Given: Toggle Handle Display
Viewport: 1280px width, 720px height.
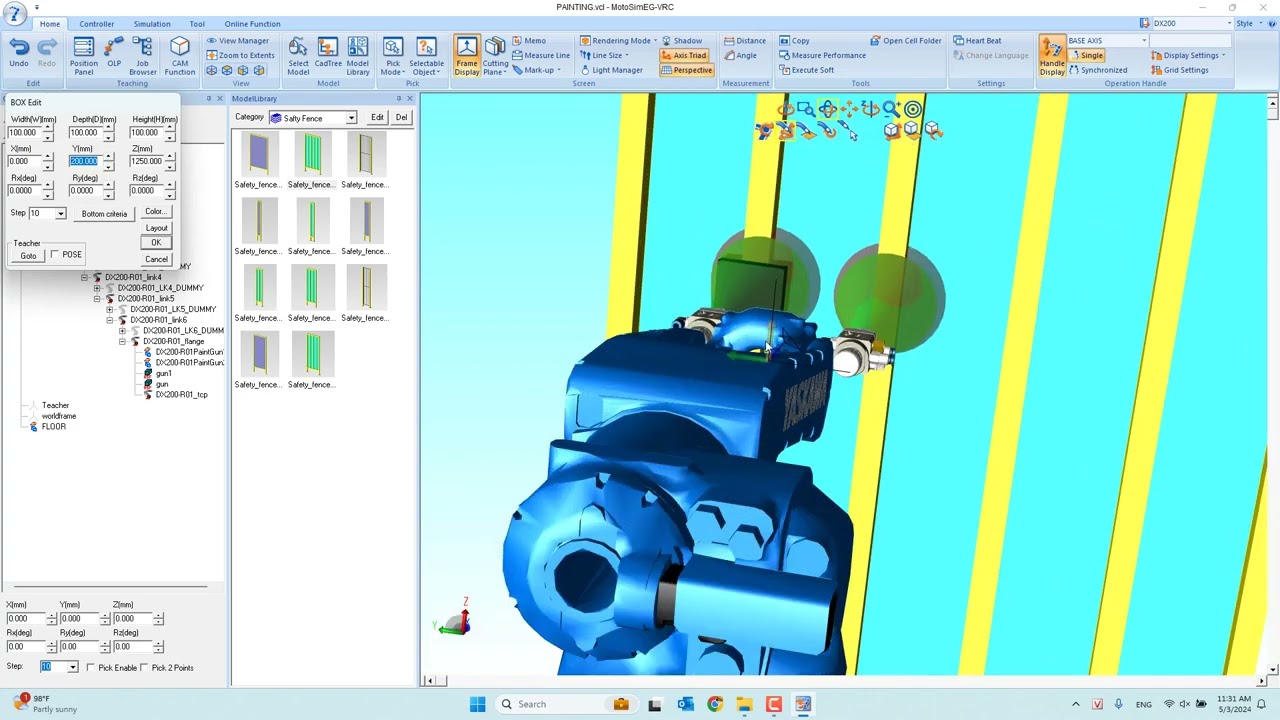Looking at the screenshot, I should click(1052, 56).
